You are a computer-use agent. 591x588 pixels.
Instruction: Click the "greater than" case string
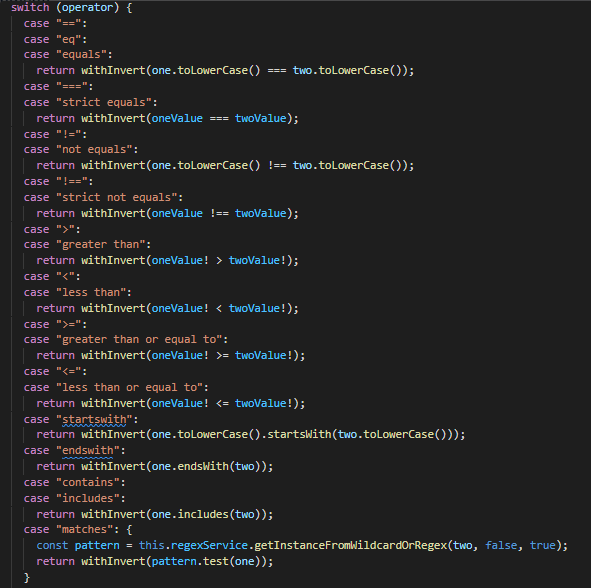[101, 245]
